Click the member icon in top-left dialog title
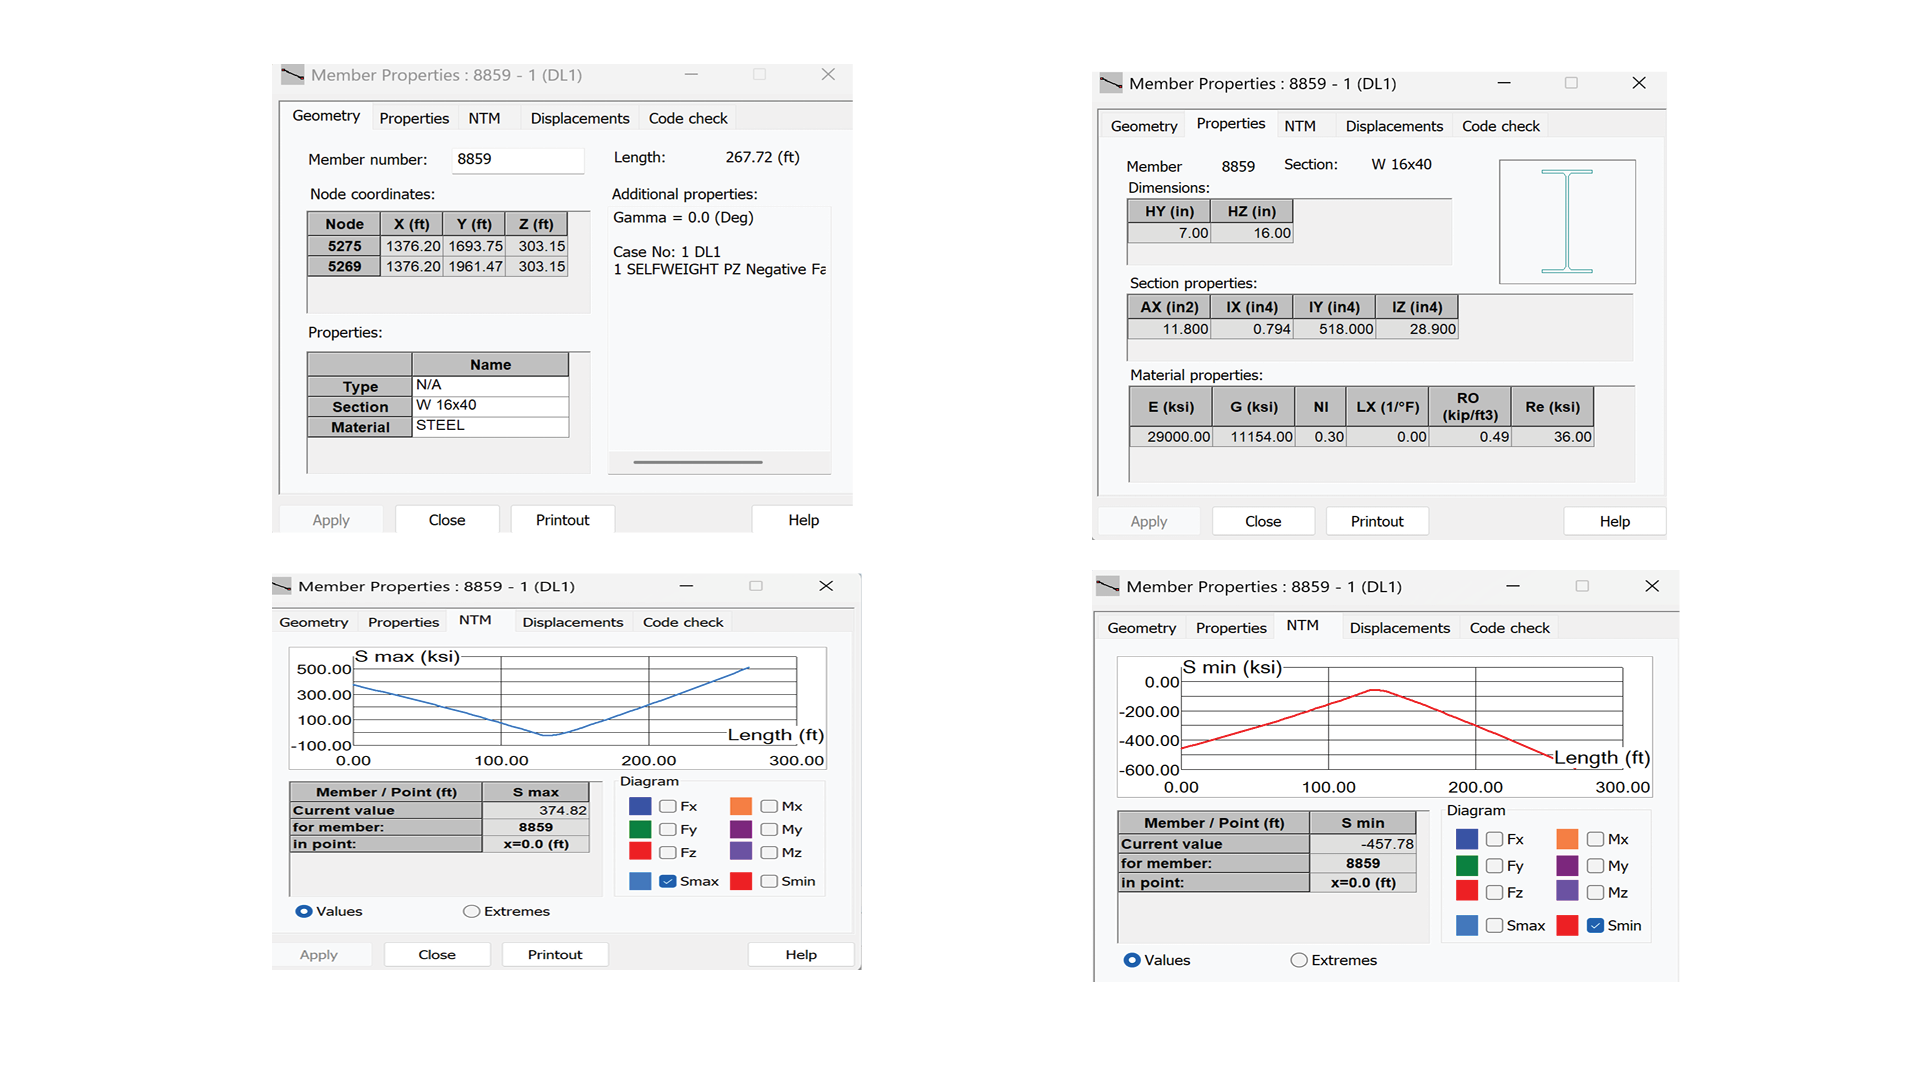1920x1080 pixels. tap(292, 75)
